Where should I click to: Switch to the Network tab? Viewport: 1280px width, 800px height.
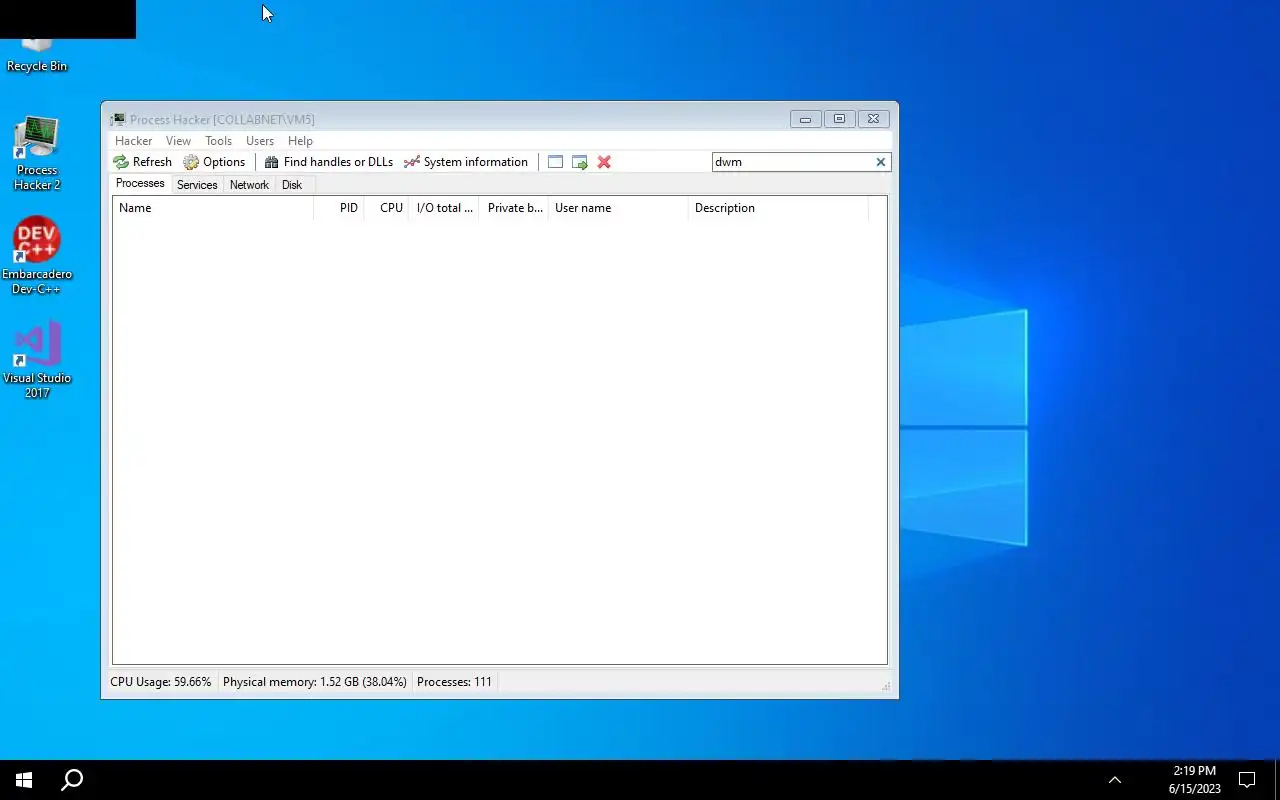(x=249, y=185)
